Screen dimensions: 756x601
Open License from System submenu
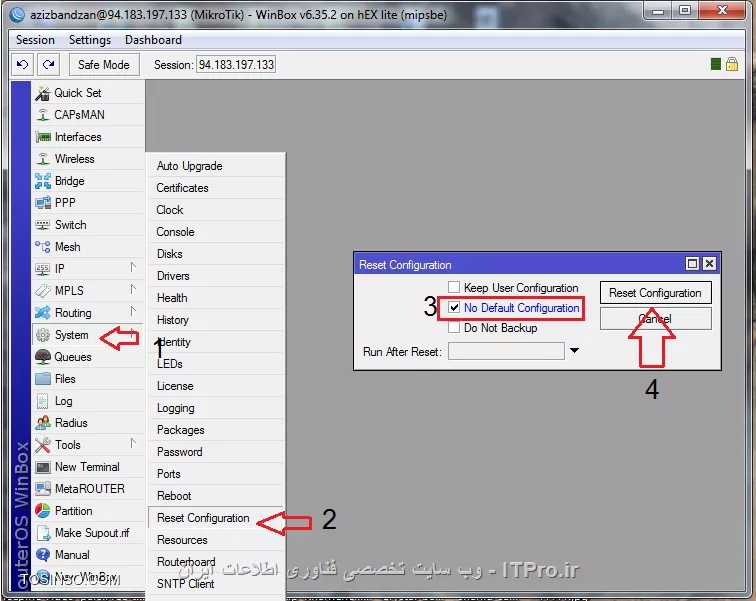(x=216, y=386)
